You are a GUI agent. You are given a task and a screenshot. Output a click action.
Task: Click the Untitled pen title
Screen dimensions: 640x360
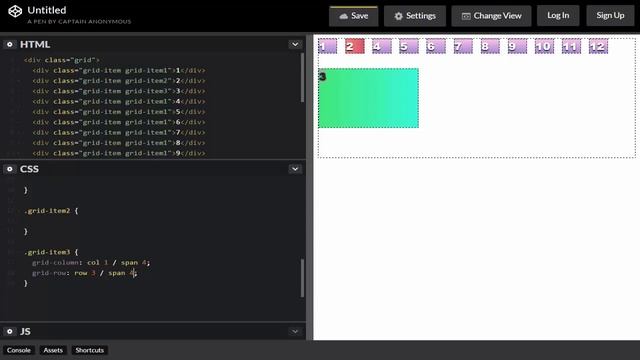47,10
